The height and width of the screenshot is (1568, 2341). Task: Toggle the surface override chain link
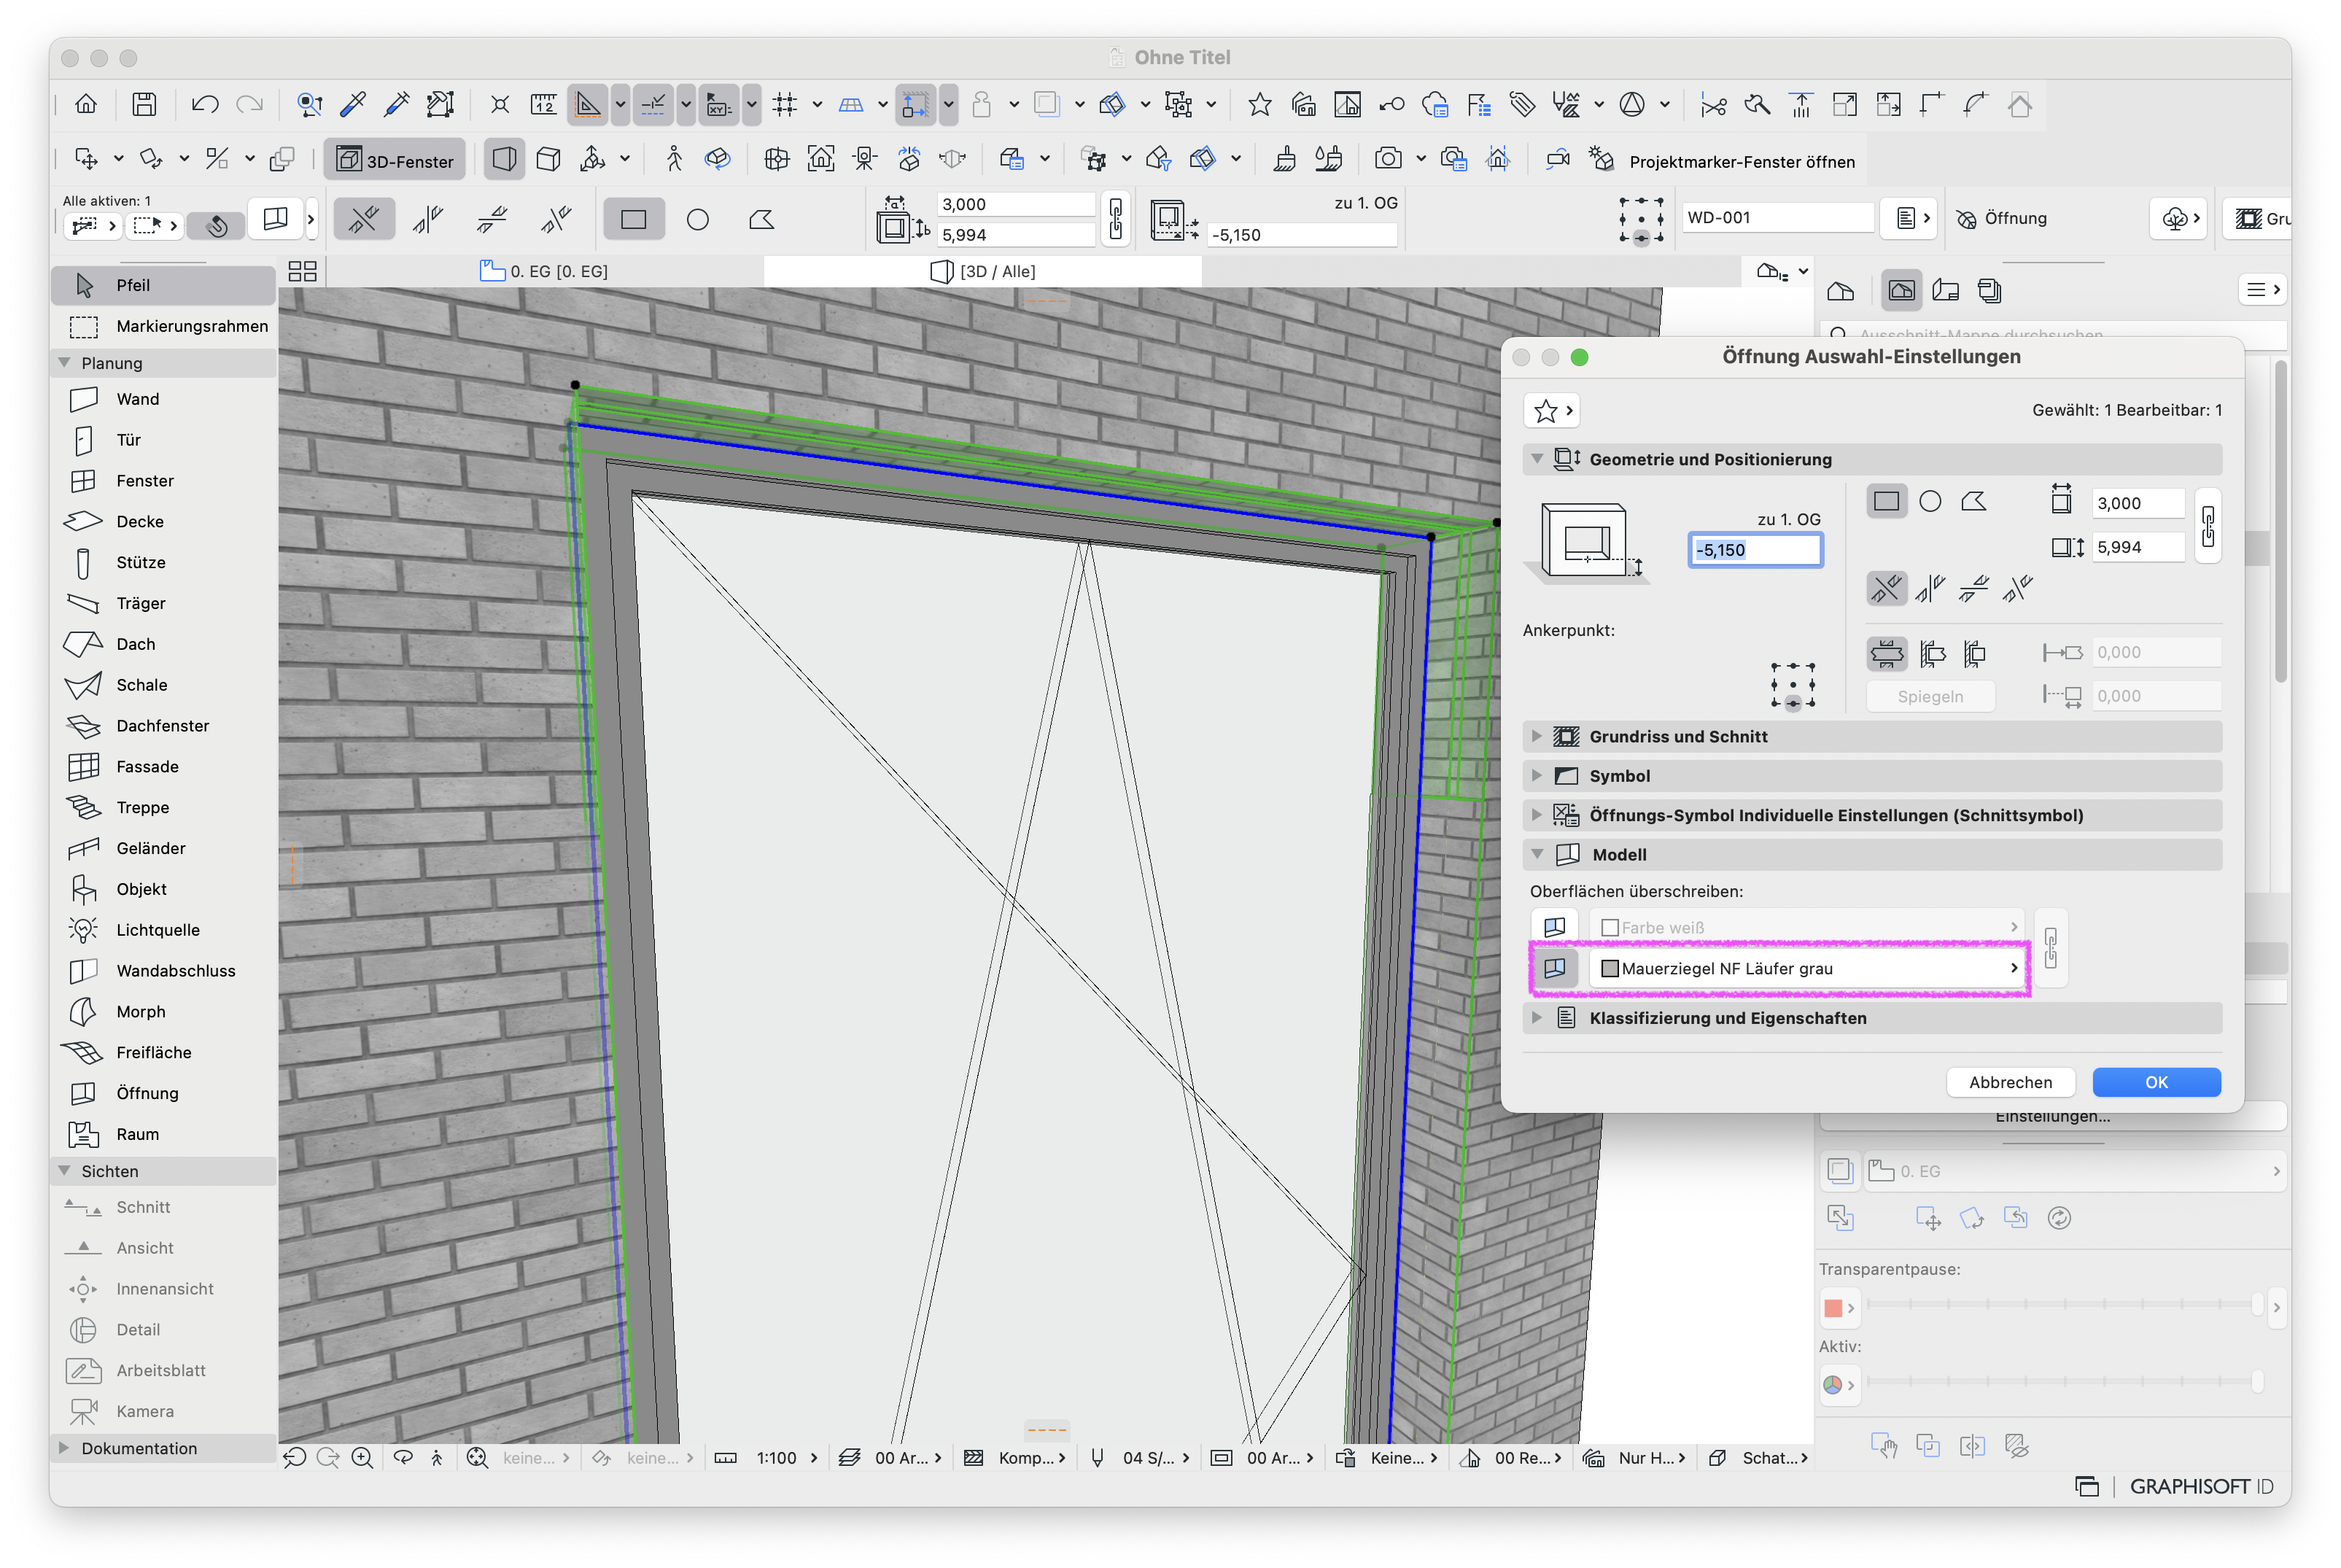point(2051,948)
